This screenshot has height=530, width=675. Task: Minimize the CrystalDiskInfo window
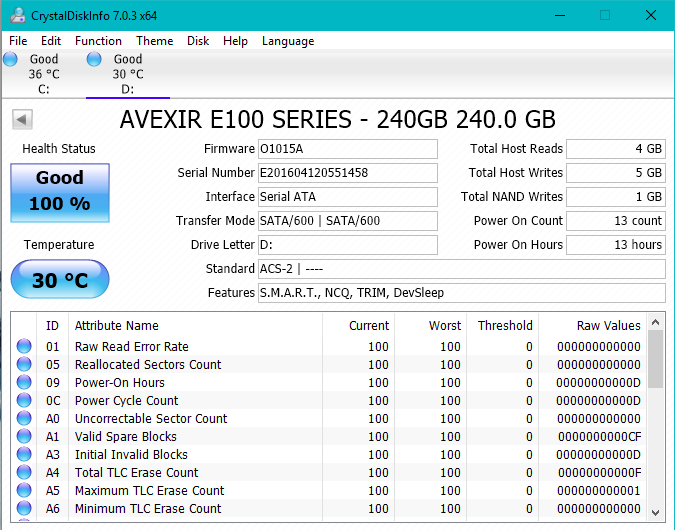[x=560, y=15]
